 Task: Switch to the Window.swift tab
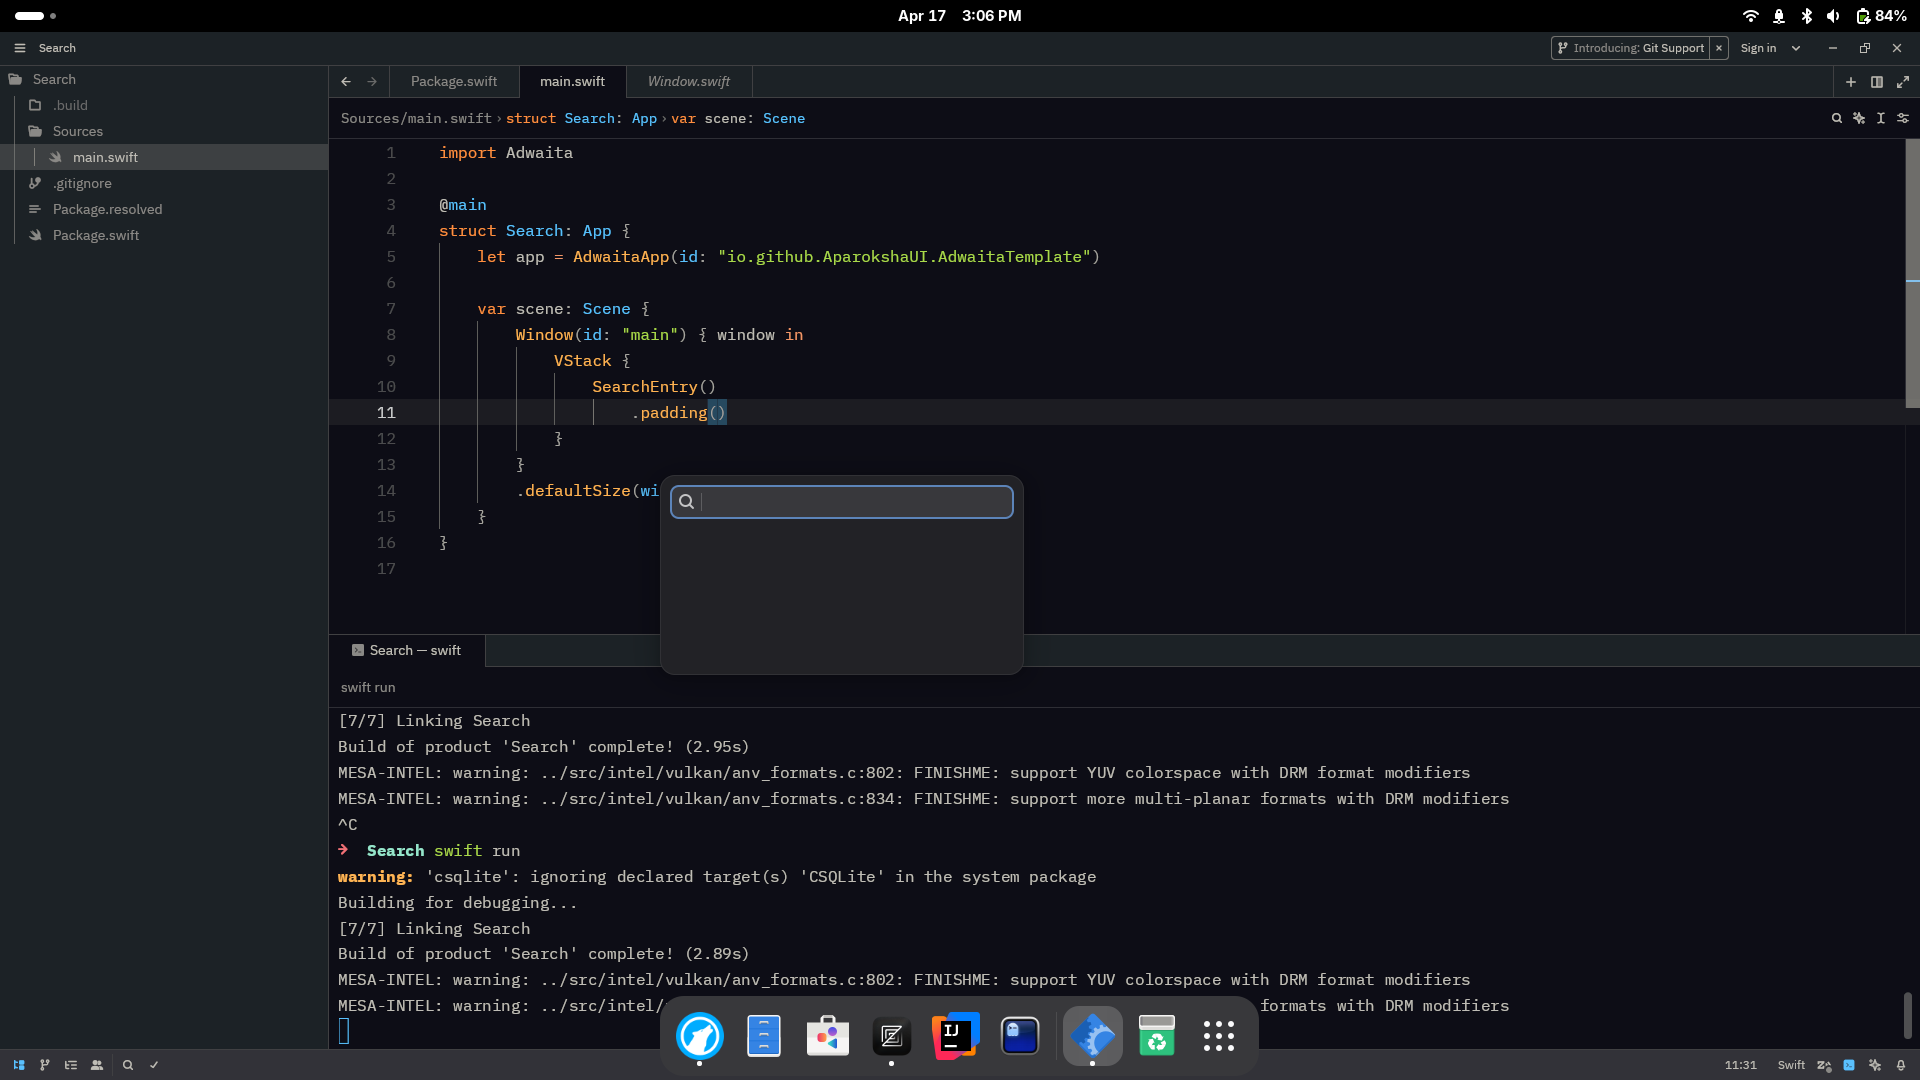point(688,82)
